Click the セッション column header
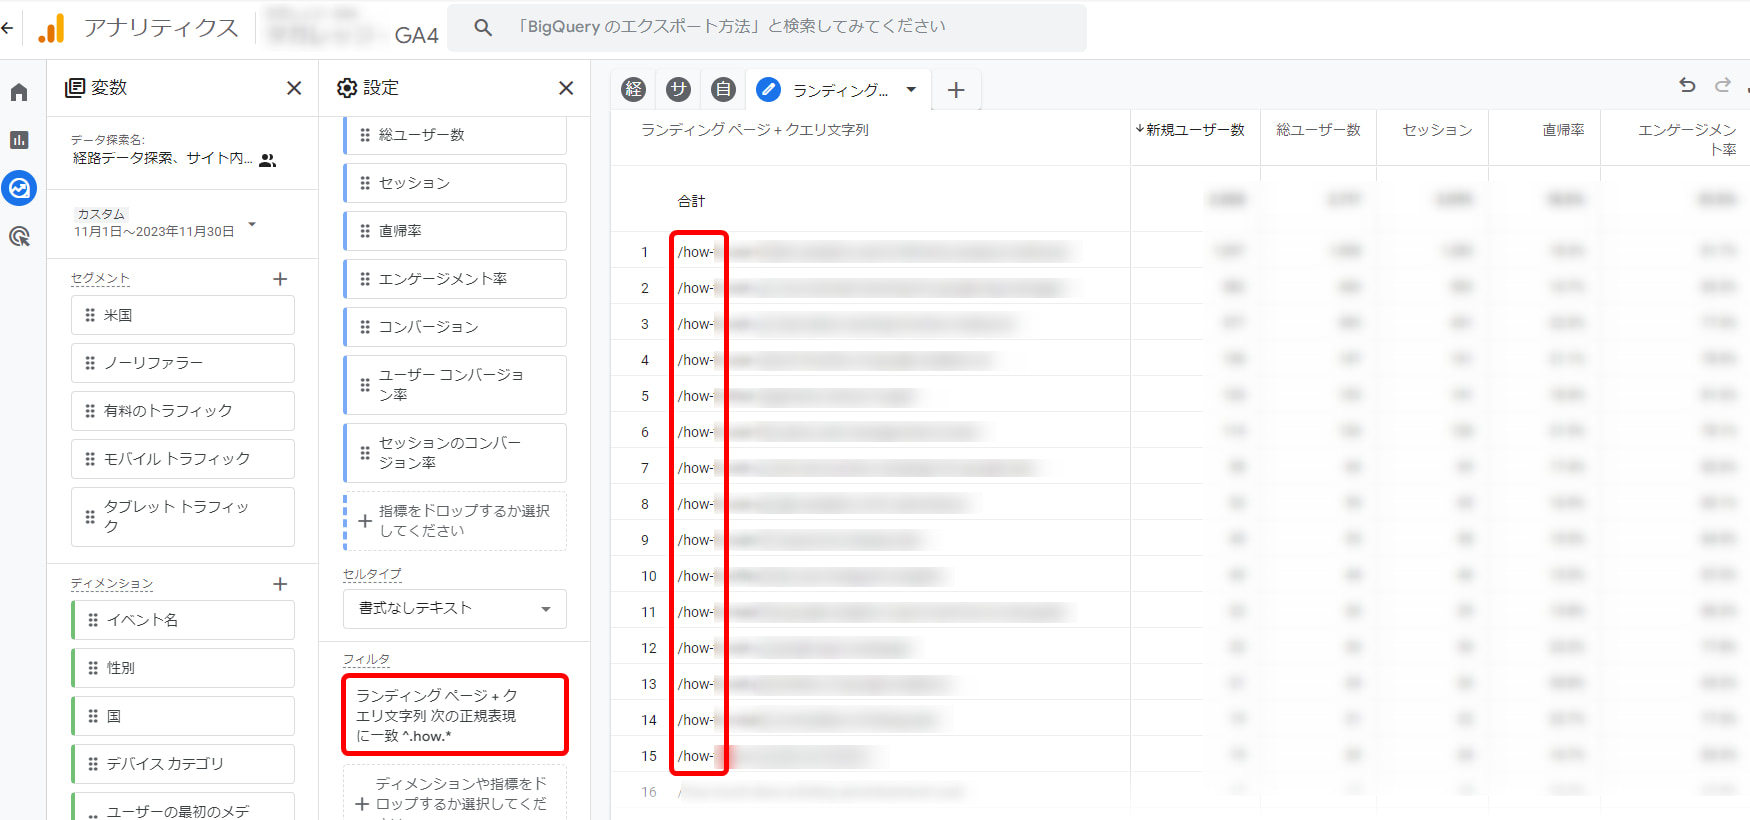Image resolution: width=1750 pixels, height=820 pixels. coord(1437,130)
